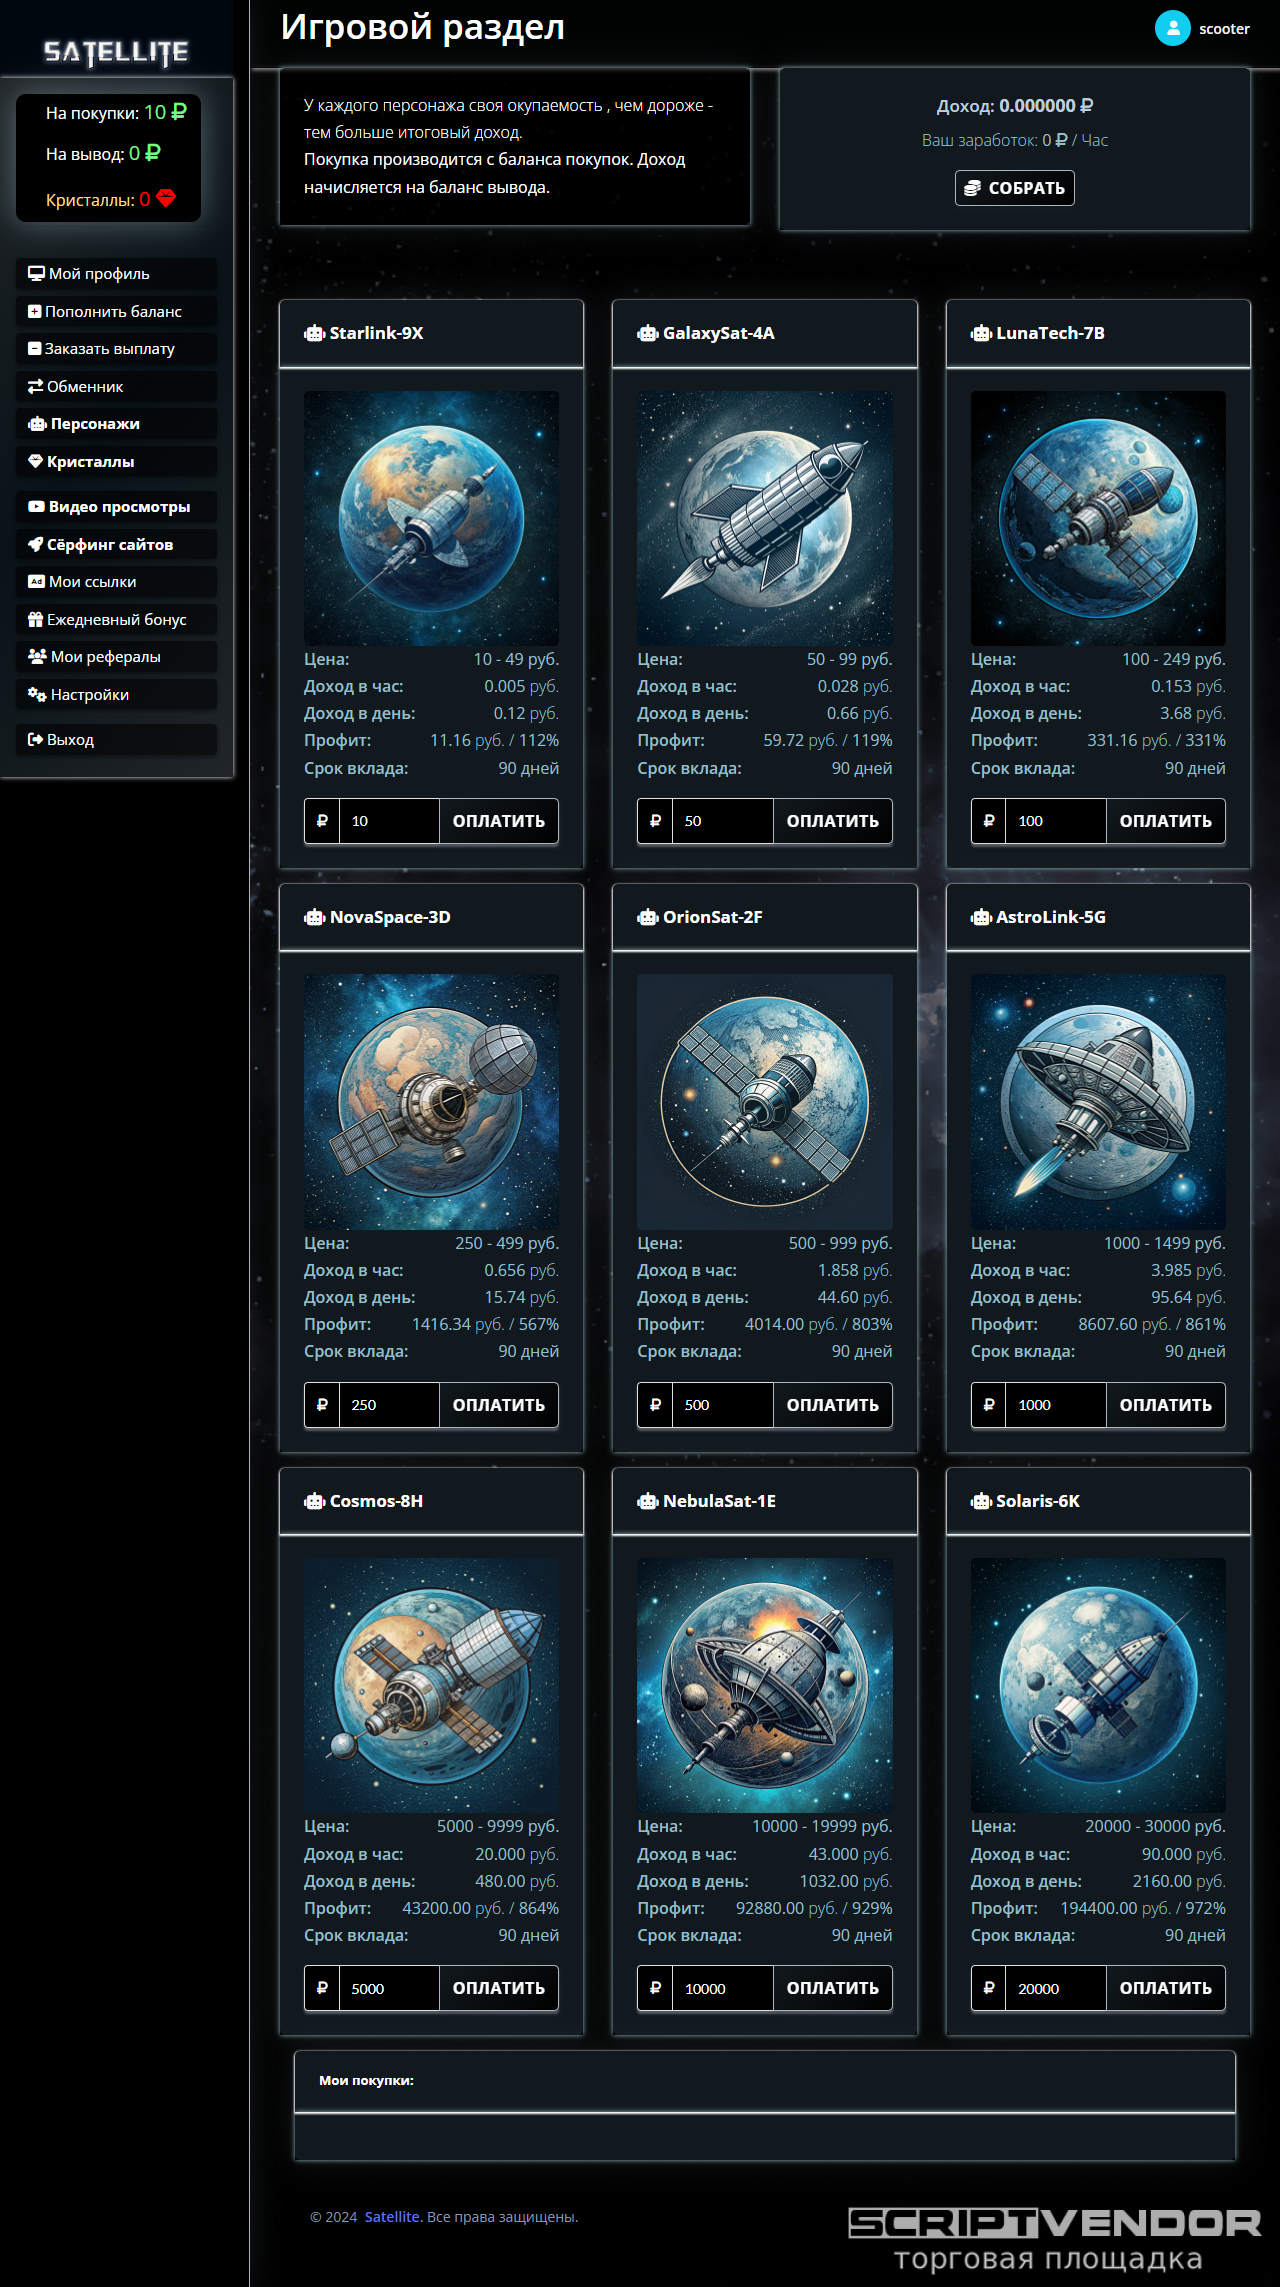Viewport: 1280px width, 2287px height.
Task: Click the scooter user avatar icon
Action: coord(1172,28)
